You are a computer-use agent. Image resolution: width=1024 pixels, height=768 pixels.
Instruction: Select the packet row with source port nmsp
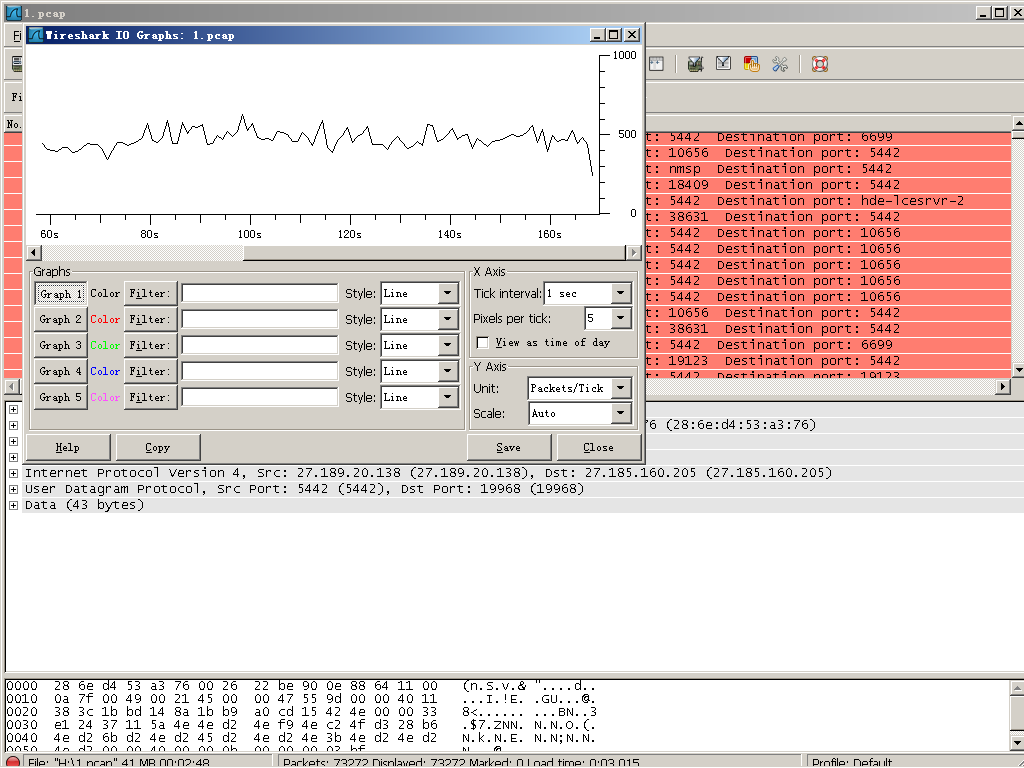tap(828, 169)
